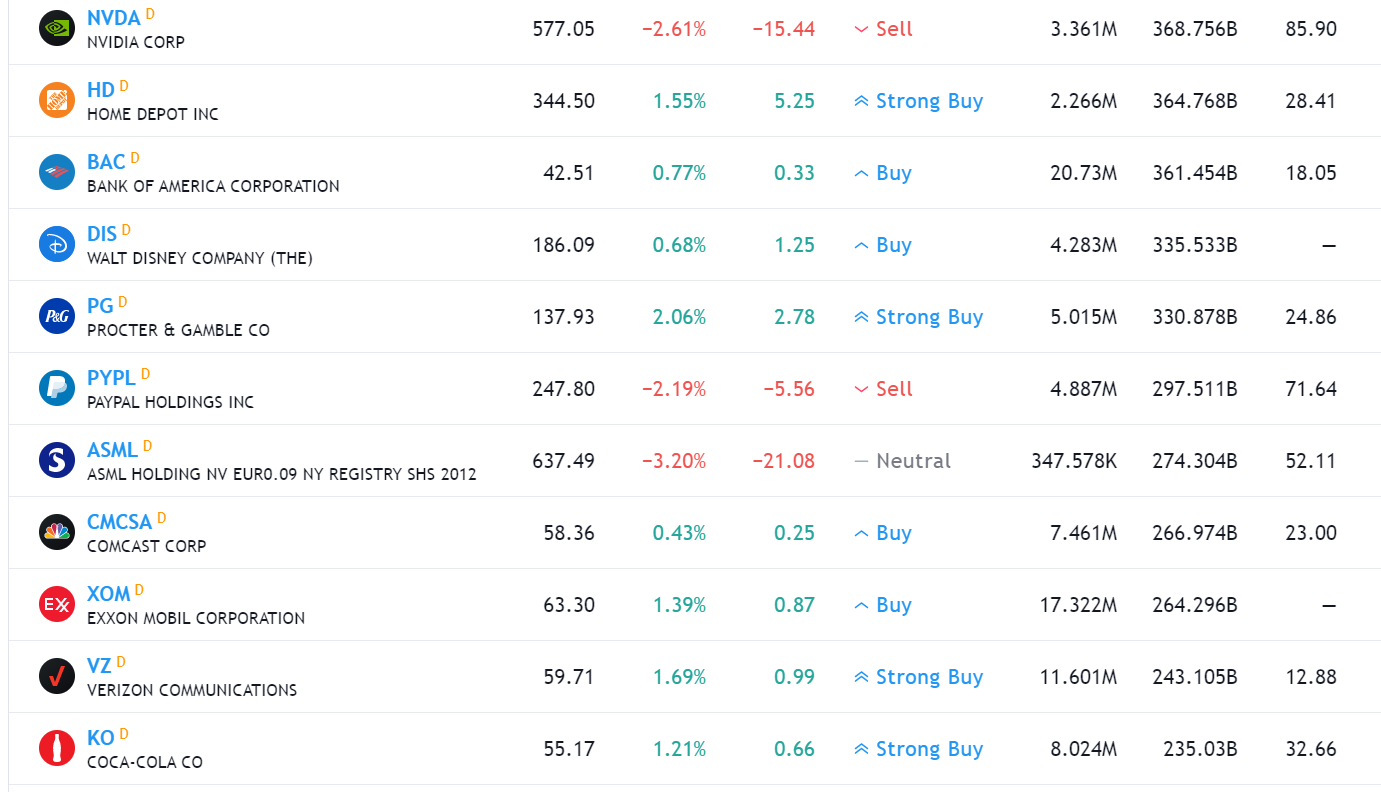1381x792 pixels.
Task: Click the Comcast peacock logo icon
Action: [x=57, y=532]
